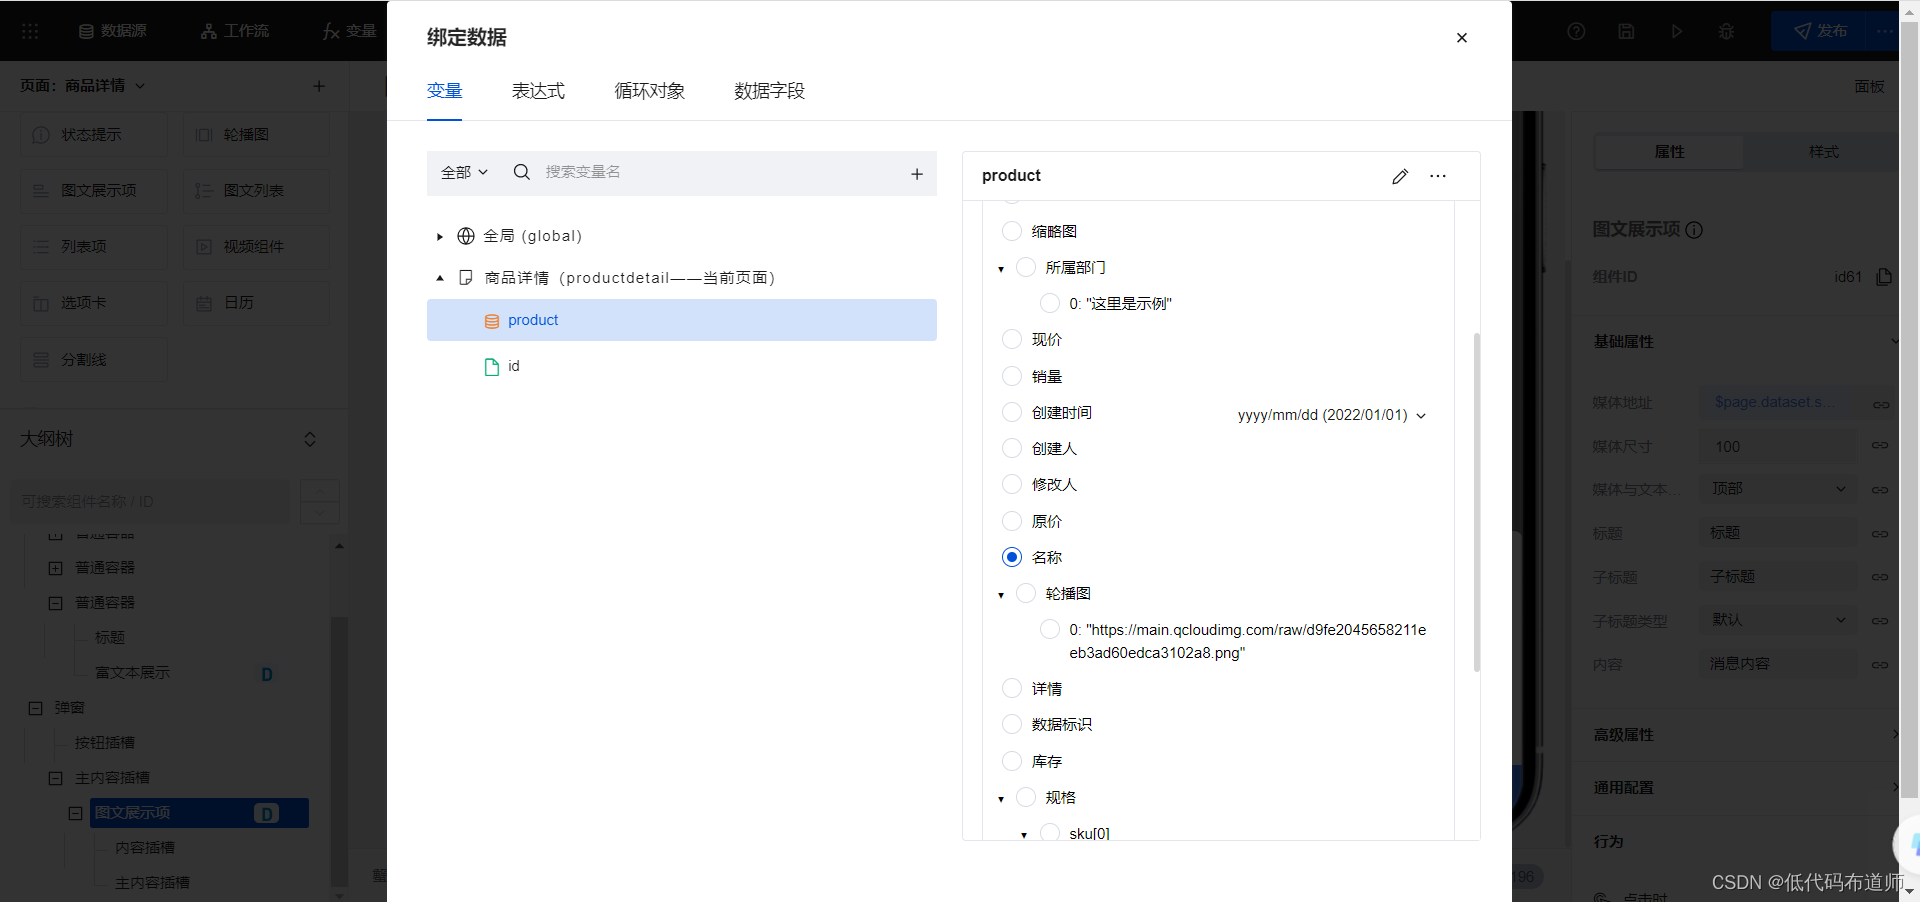This screenshot has height=902, width=1920.
Task: Open the yyyy/mm/dd date format dropdown
Action: [1332, 415]
